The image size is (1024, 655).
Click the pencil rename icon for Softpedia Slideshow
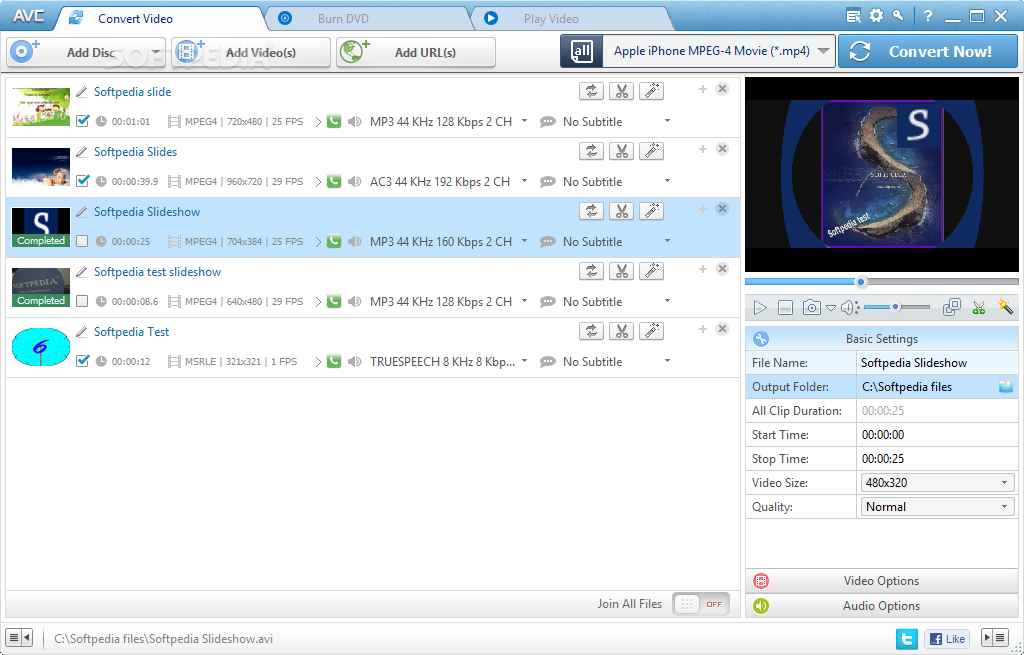(x=82, y=212)
